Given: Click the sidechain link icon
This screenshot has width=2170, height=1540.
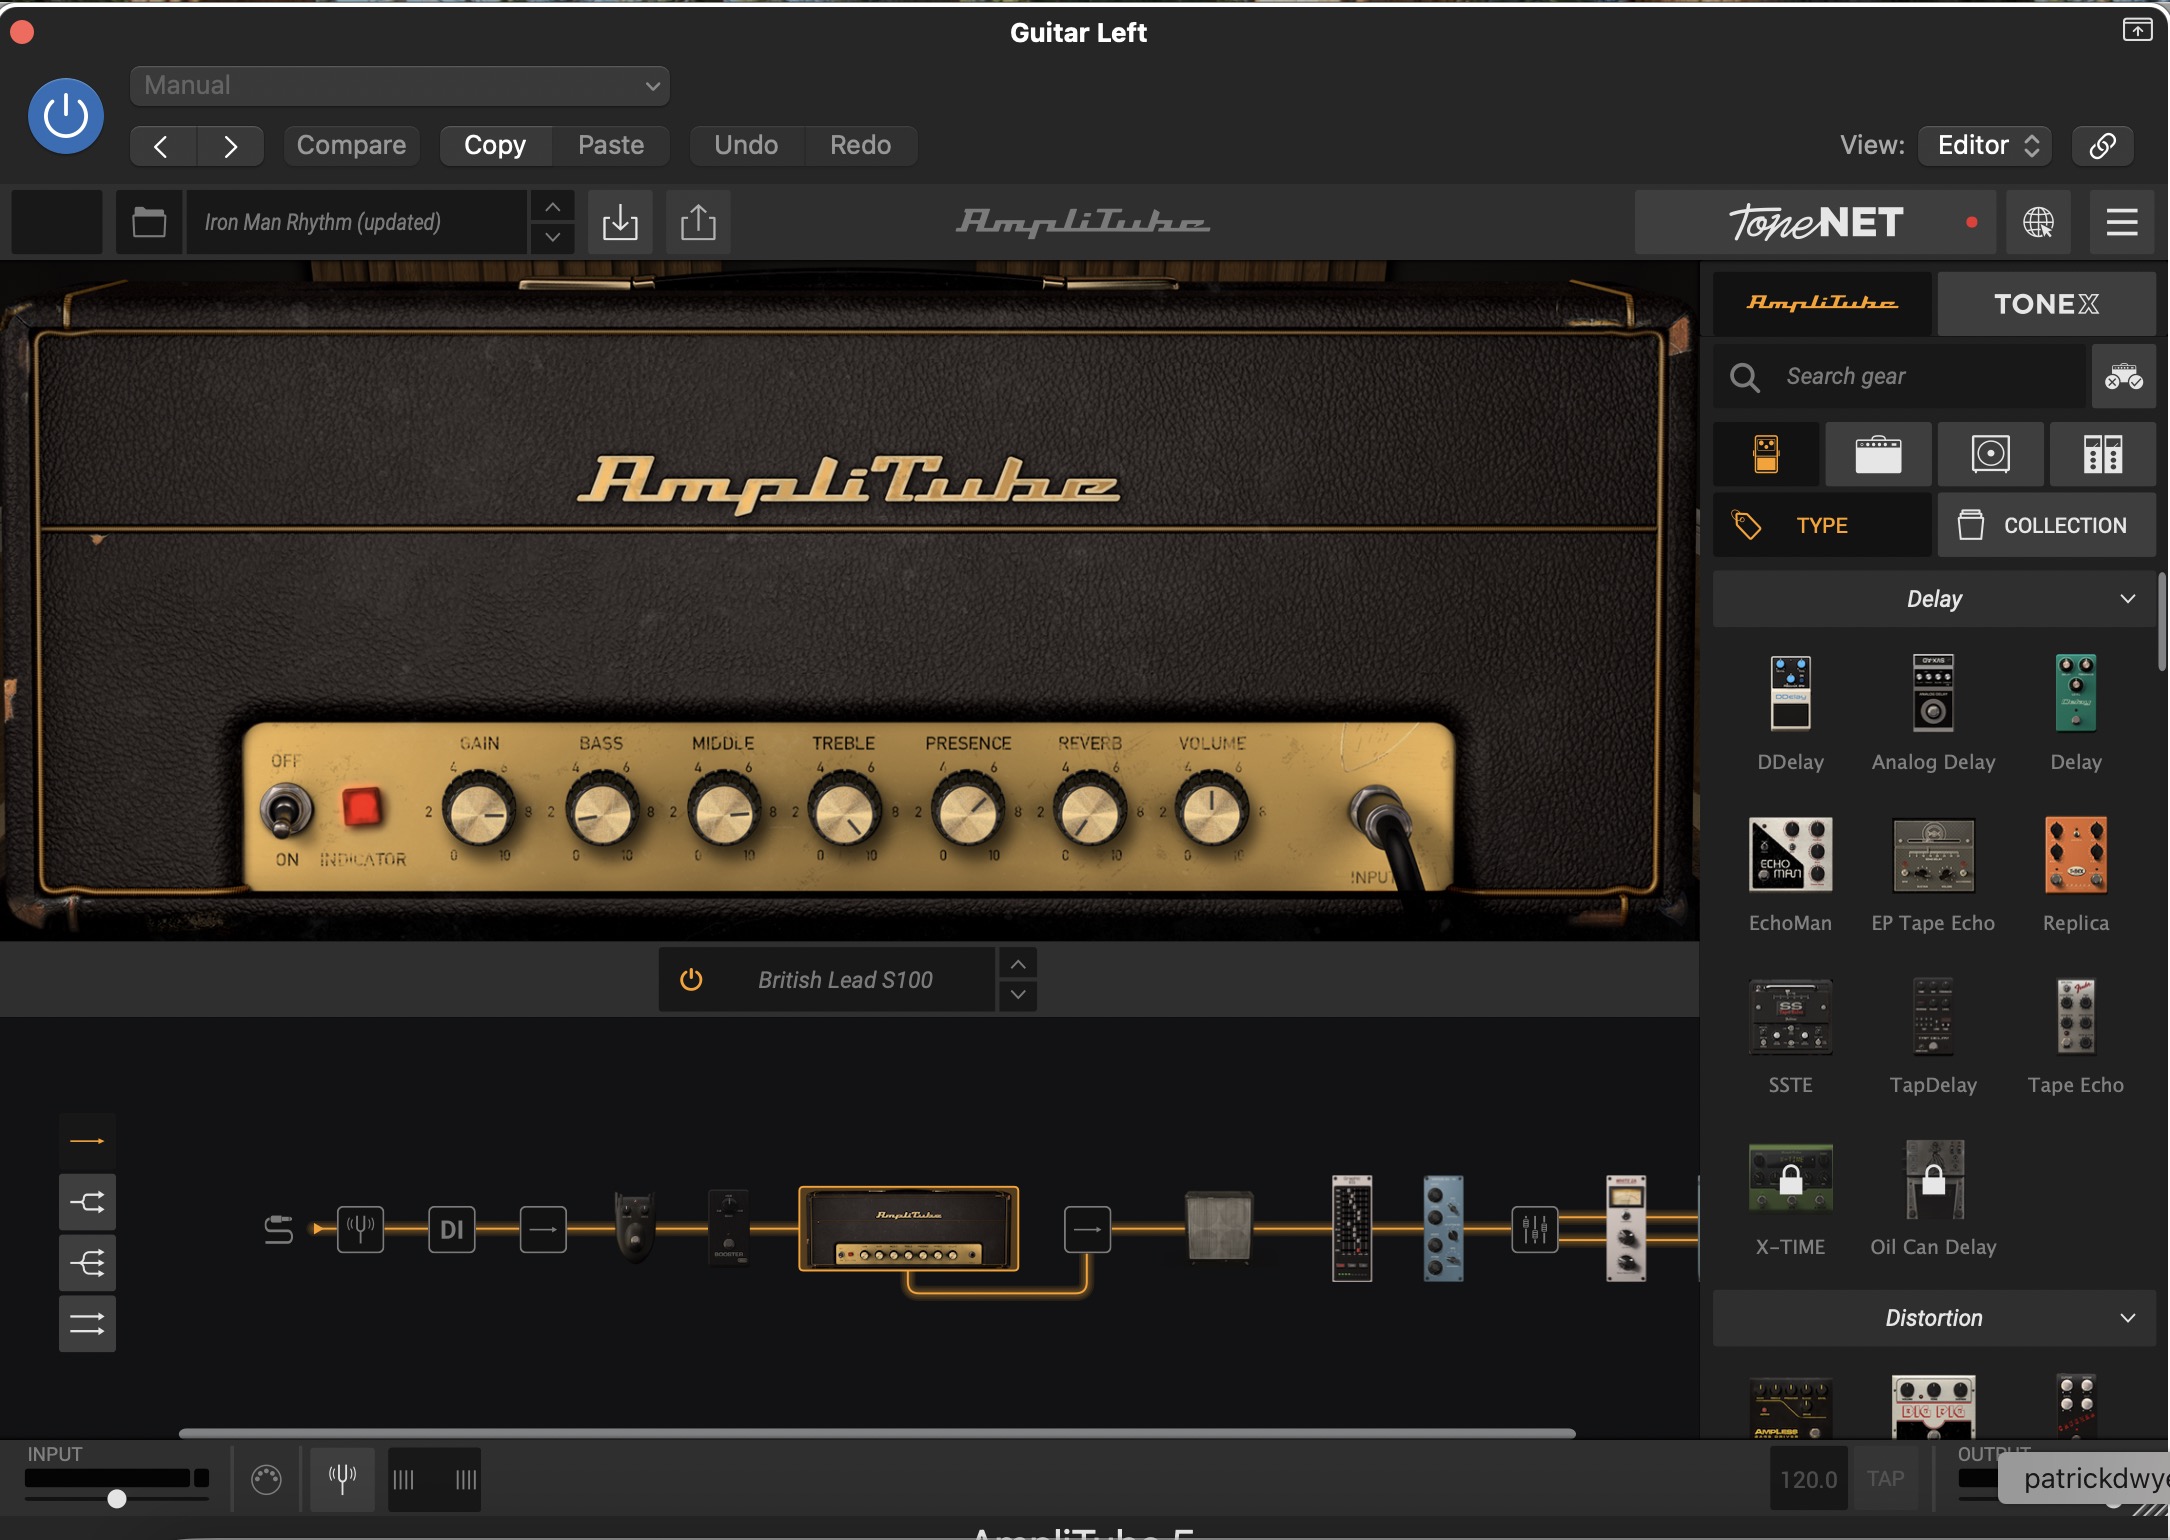Looking at the screenshot, I should [x=2102, y=146].
